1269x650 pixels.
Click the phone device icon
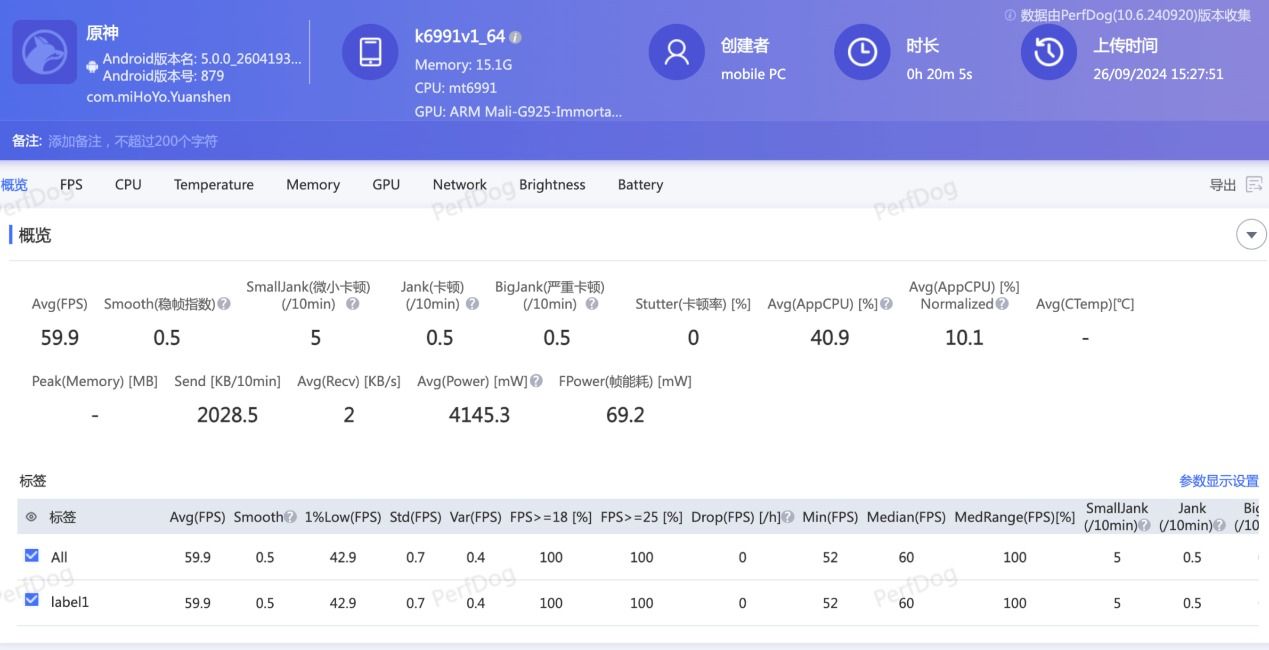(x=370, y=52)
